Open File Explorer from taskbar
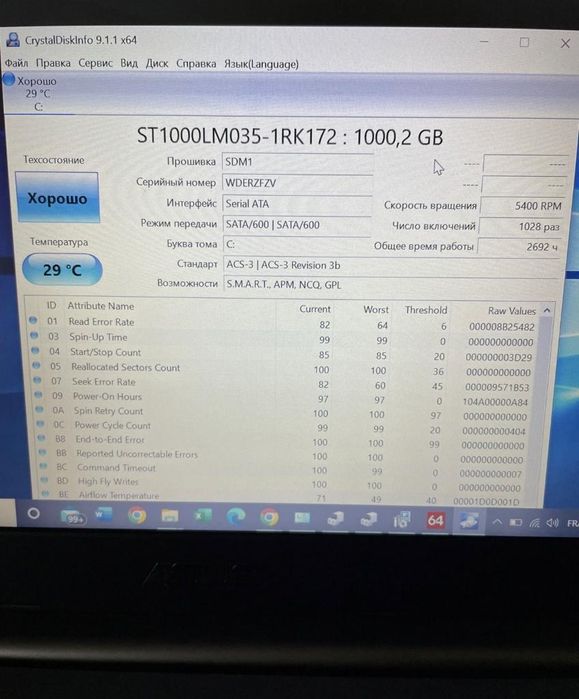Screen dimensions: 579x699 (x=169, y=517)
